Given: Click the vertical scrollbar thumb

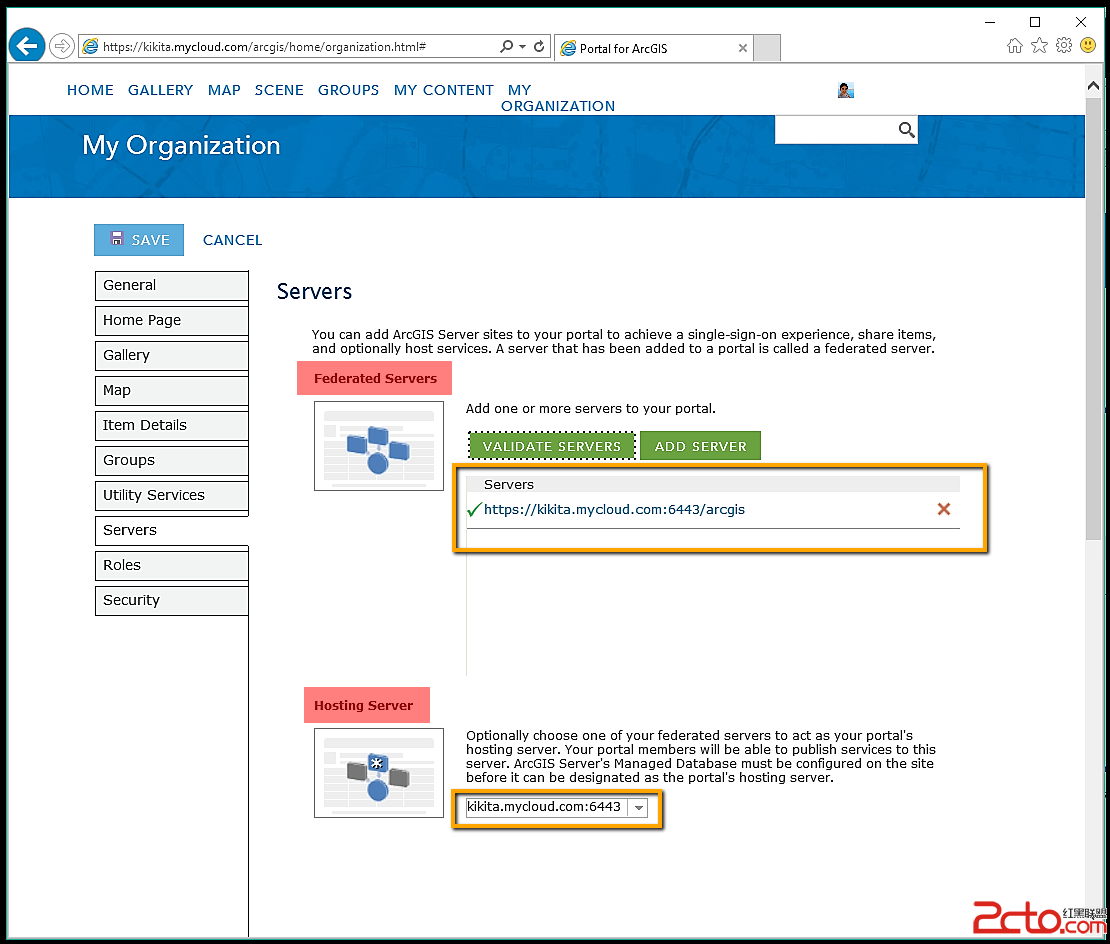Looking at the screenshot, I should coord(1093,318).
